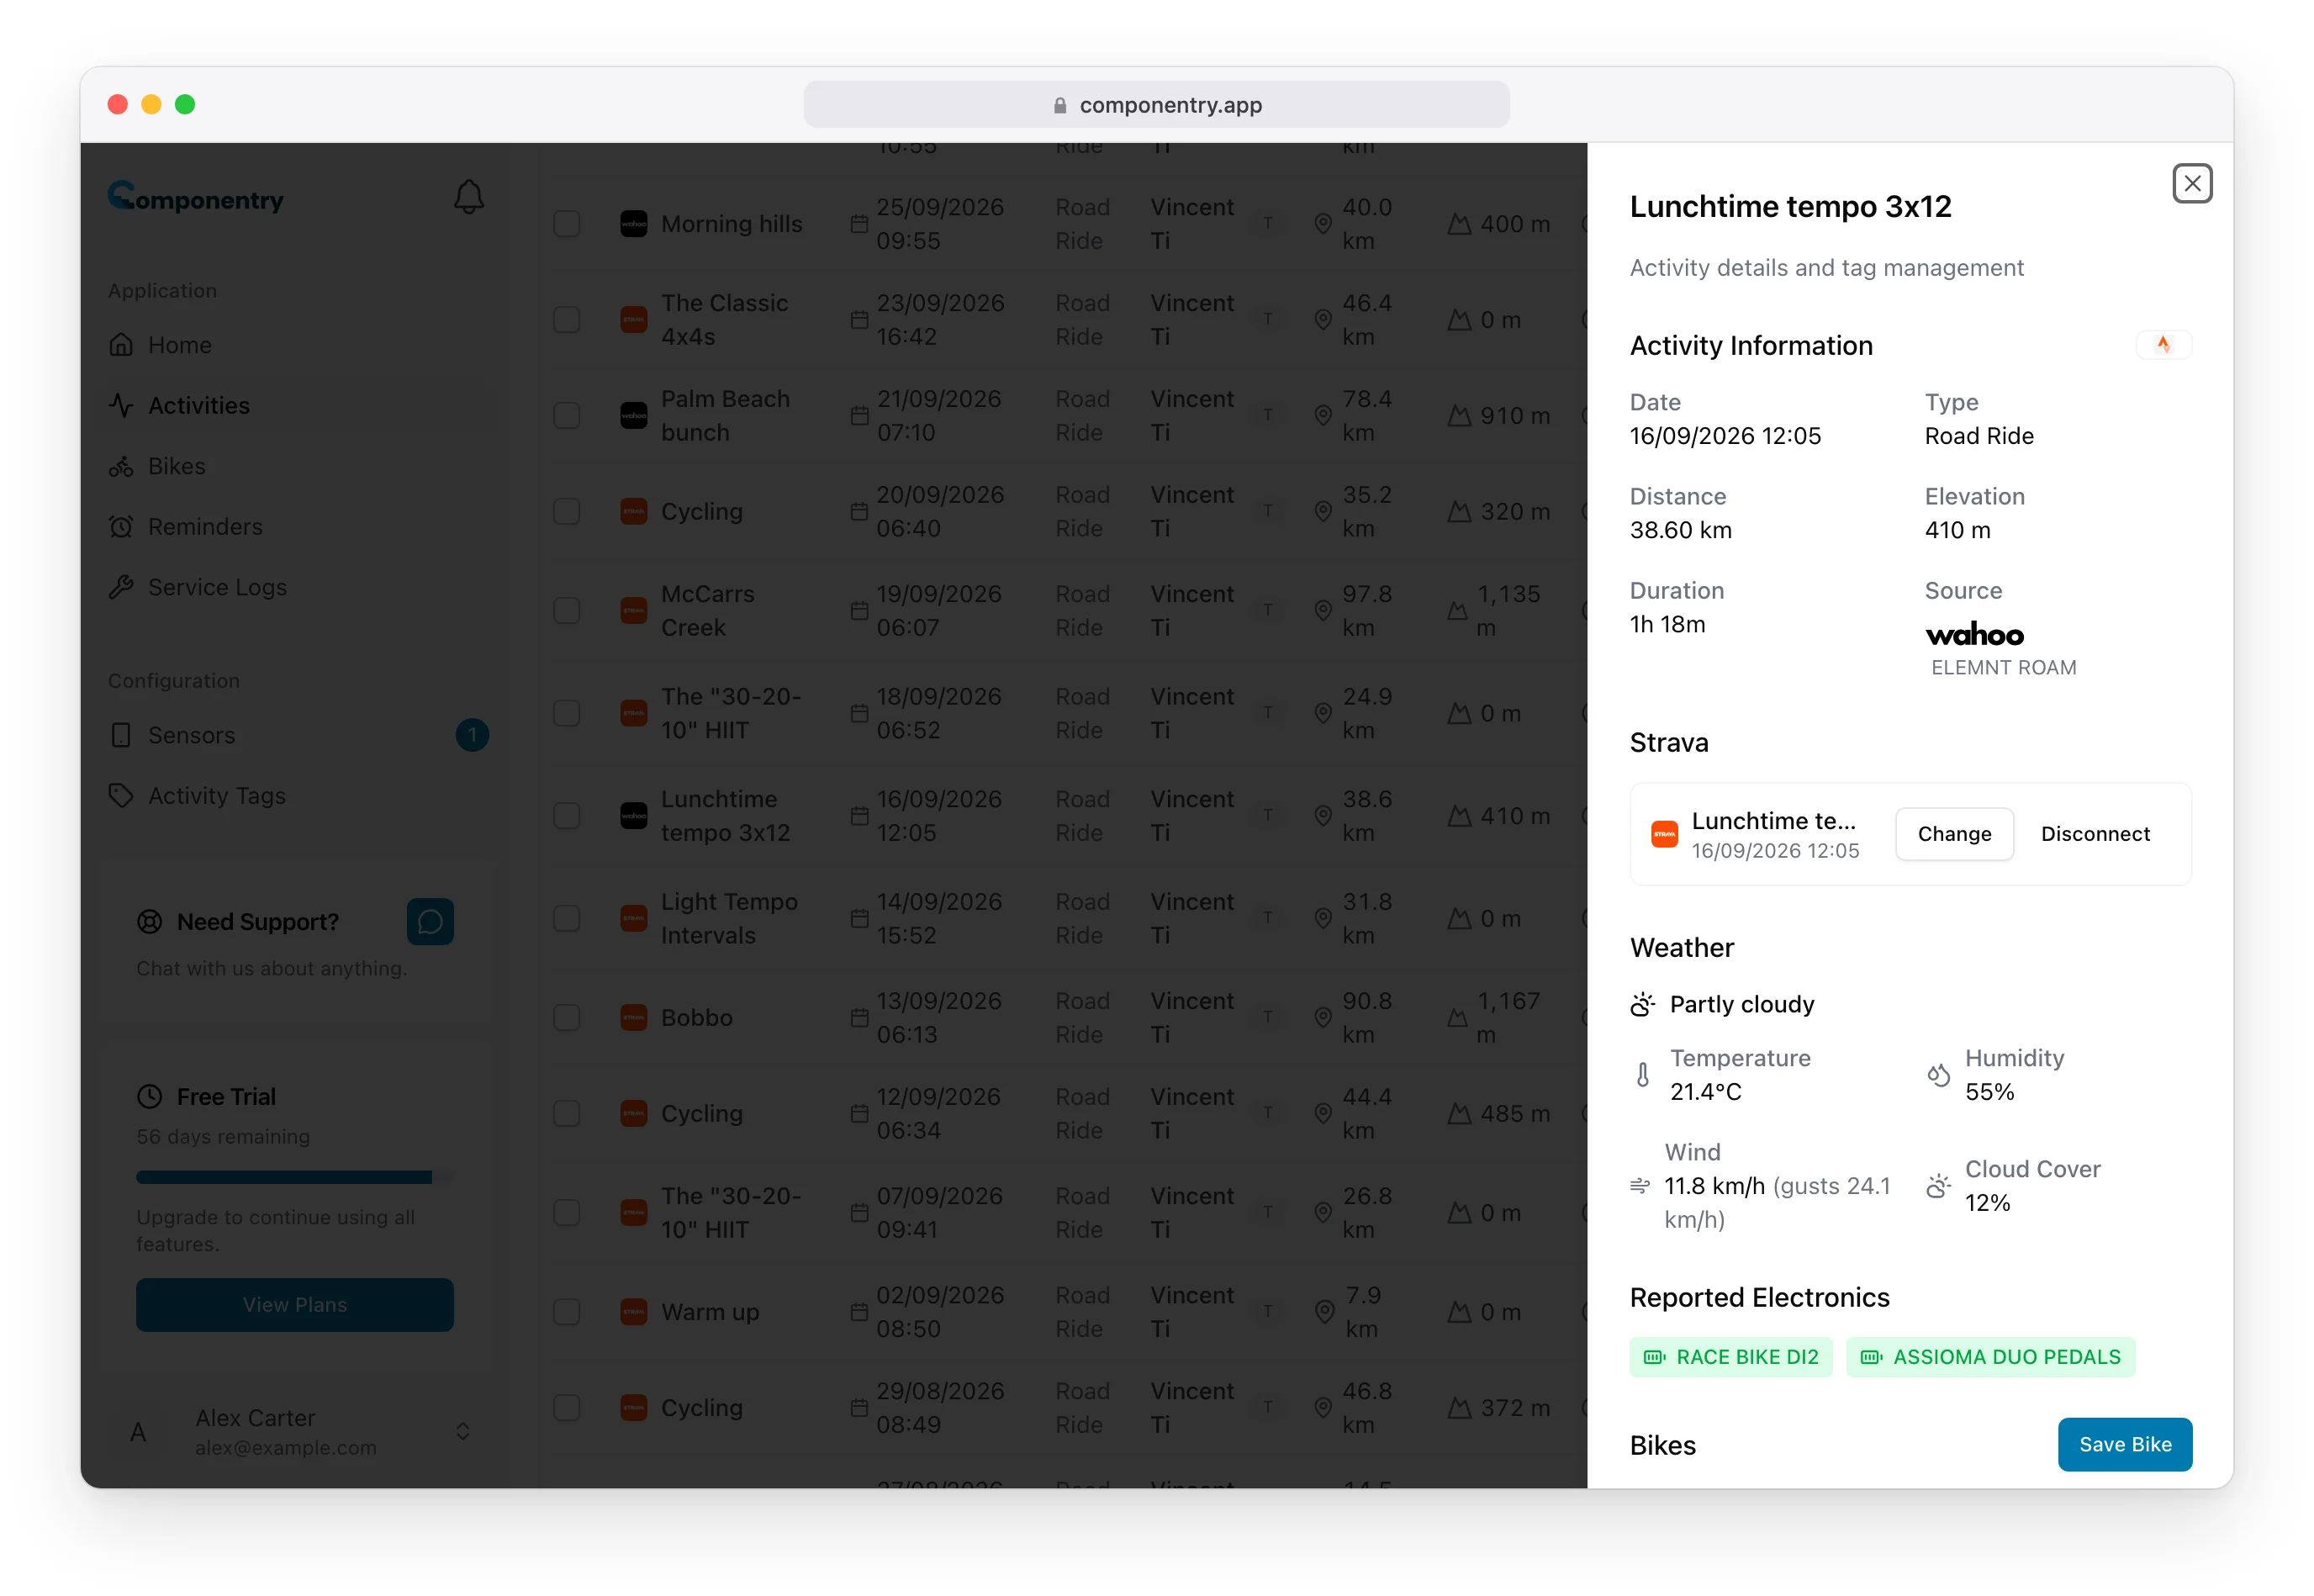Disconnect the linked Strava activity

tap(2096, 834)
